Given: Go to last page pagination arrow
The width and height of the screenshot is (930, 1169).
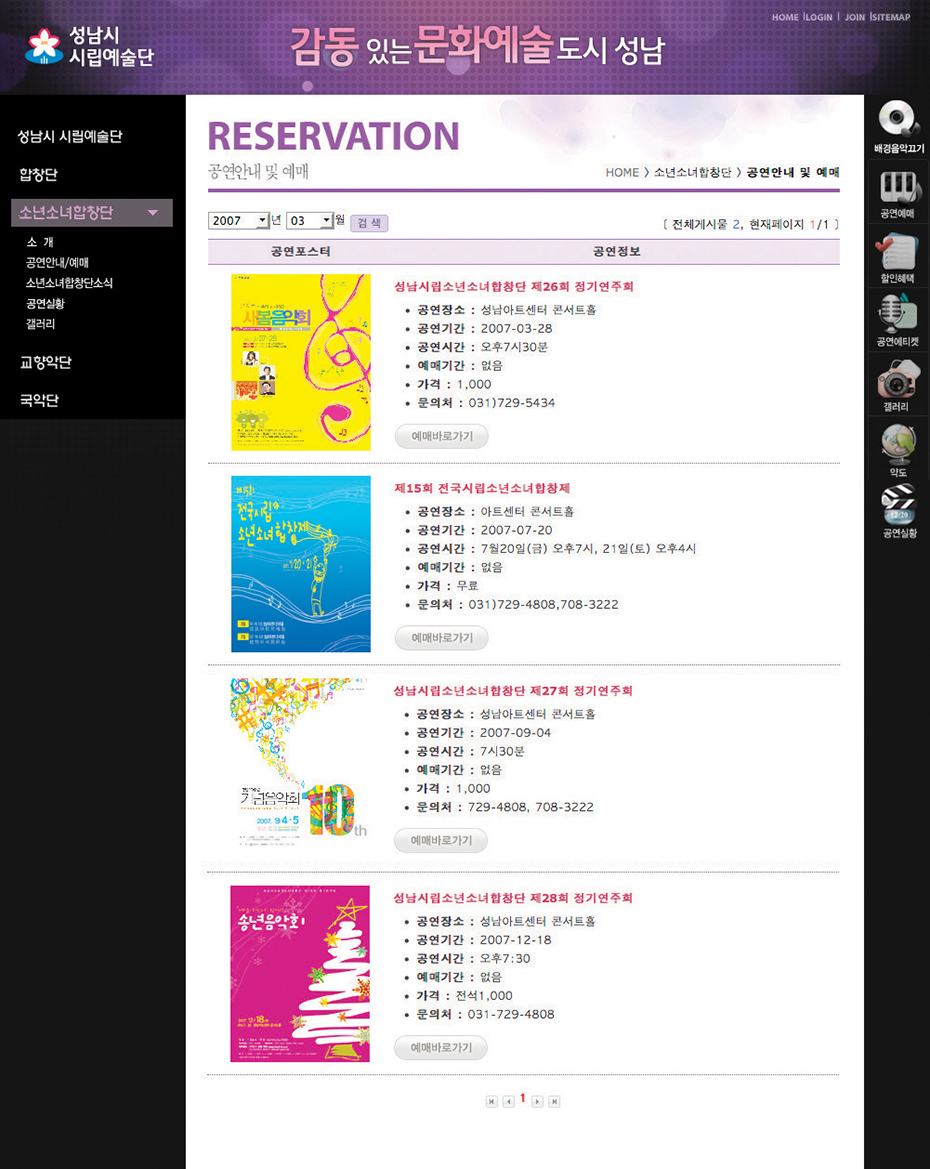Looking at the screenshot, I should pos(554,1101).
